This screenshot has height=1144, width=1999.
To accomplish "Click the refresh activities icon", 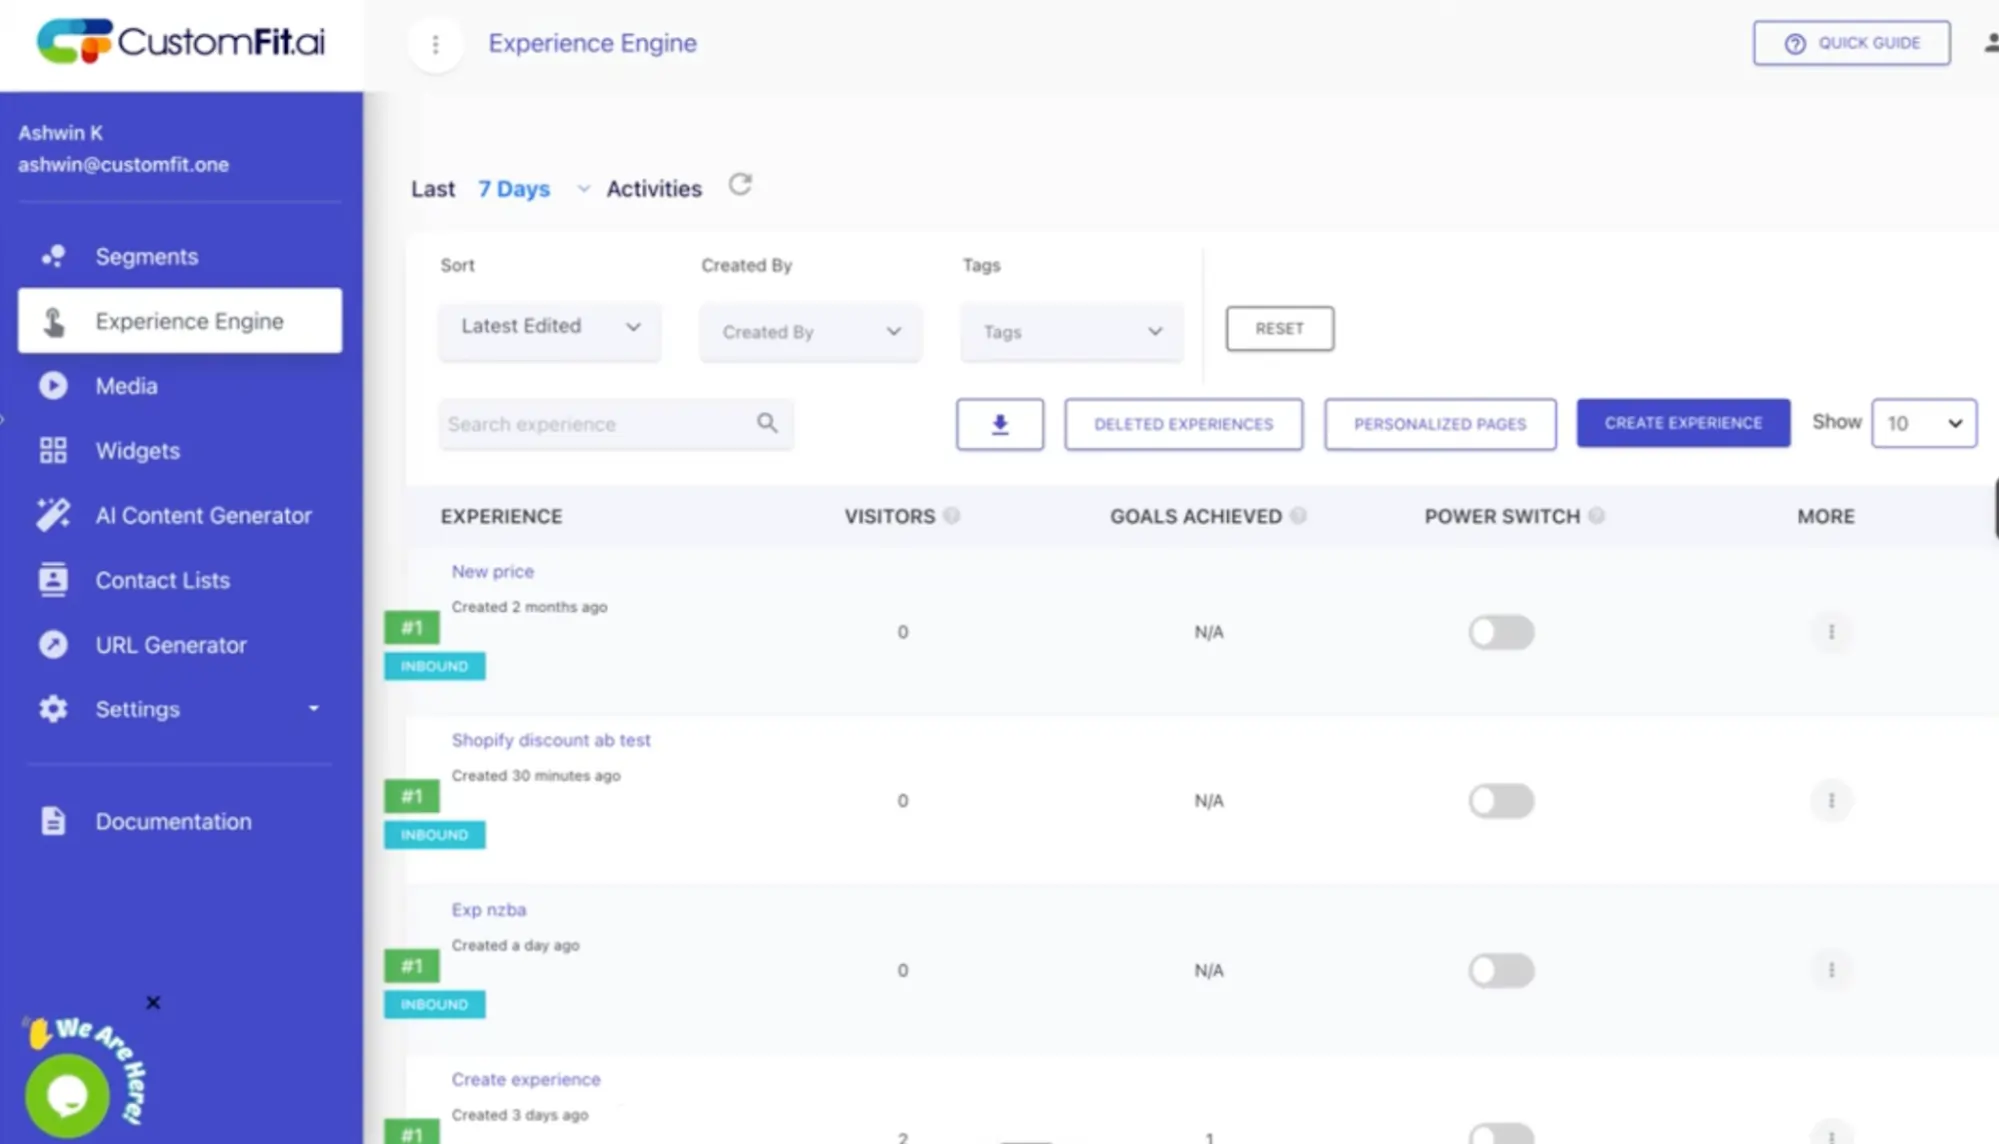I will pyautogui.click(x=740, y=185).
